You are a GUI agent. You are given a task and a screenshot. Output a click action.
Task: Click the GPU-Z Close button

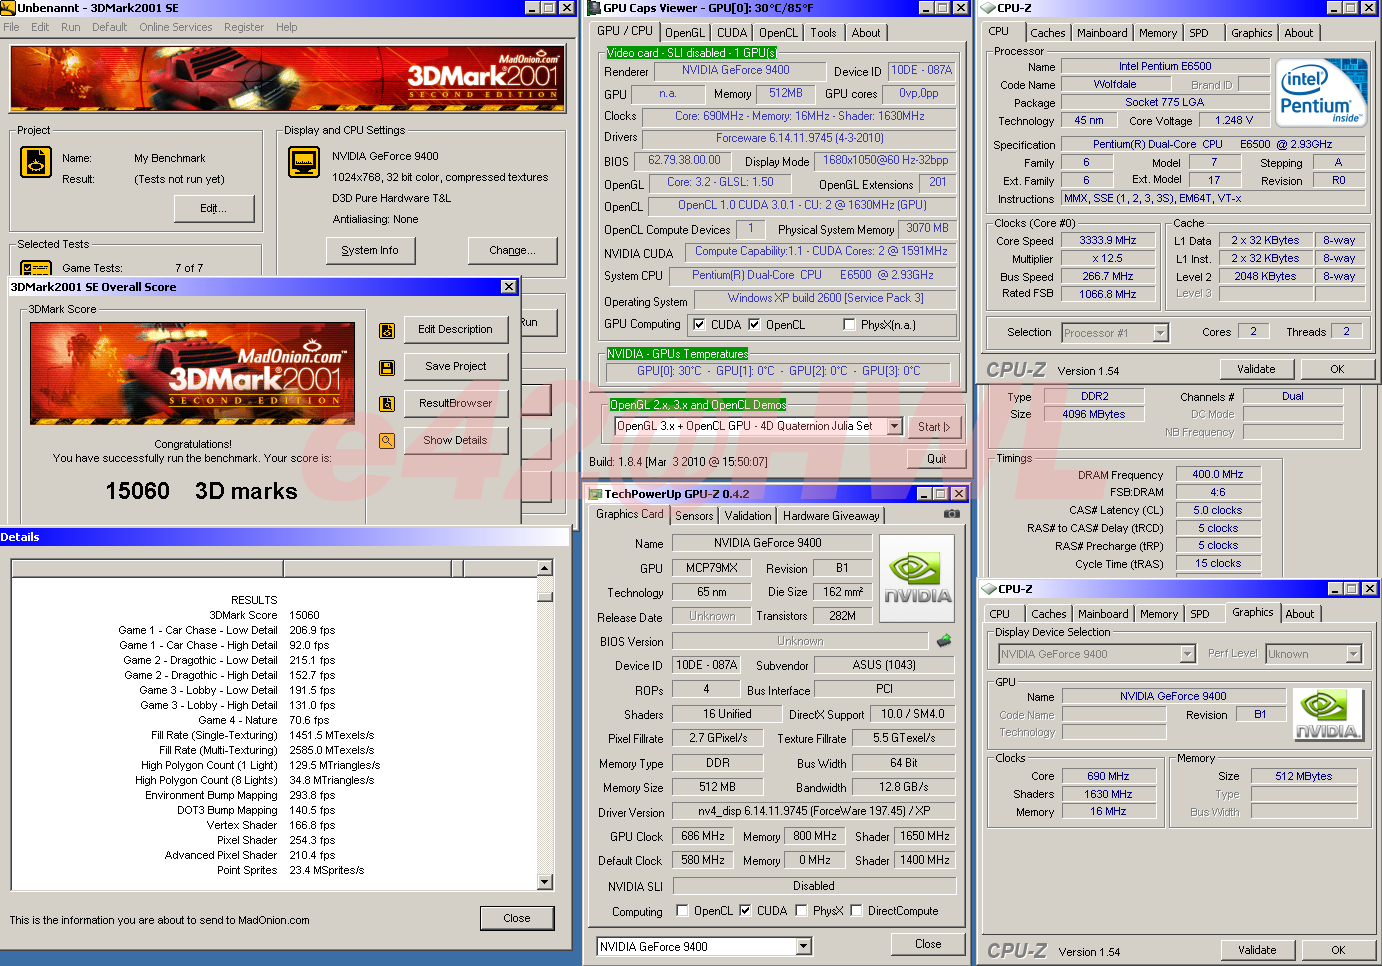click(x=928, y=944)
